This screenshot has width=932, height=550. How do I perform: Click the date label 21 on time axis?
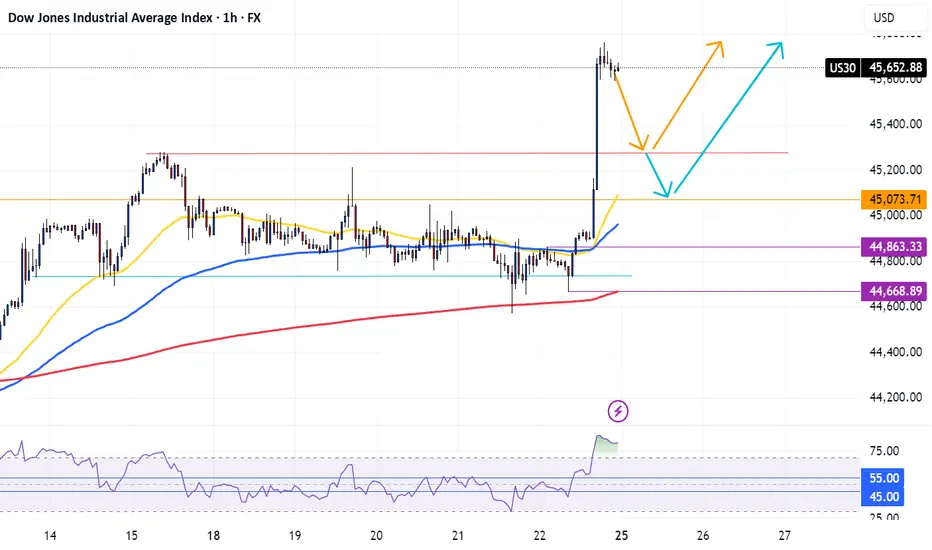[458, 536]
